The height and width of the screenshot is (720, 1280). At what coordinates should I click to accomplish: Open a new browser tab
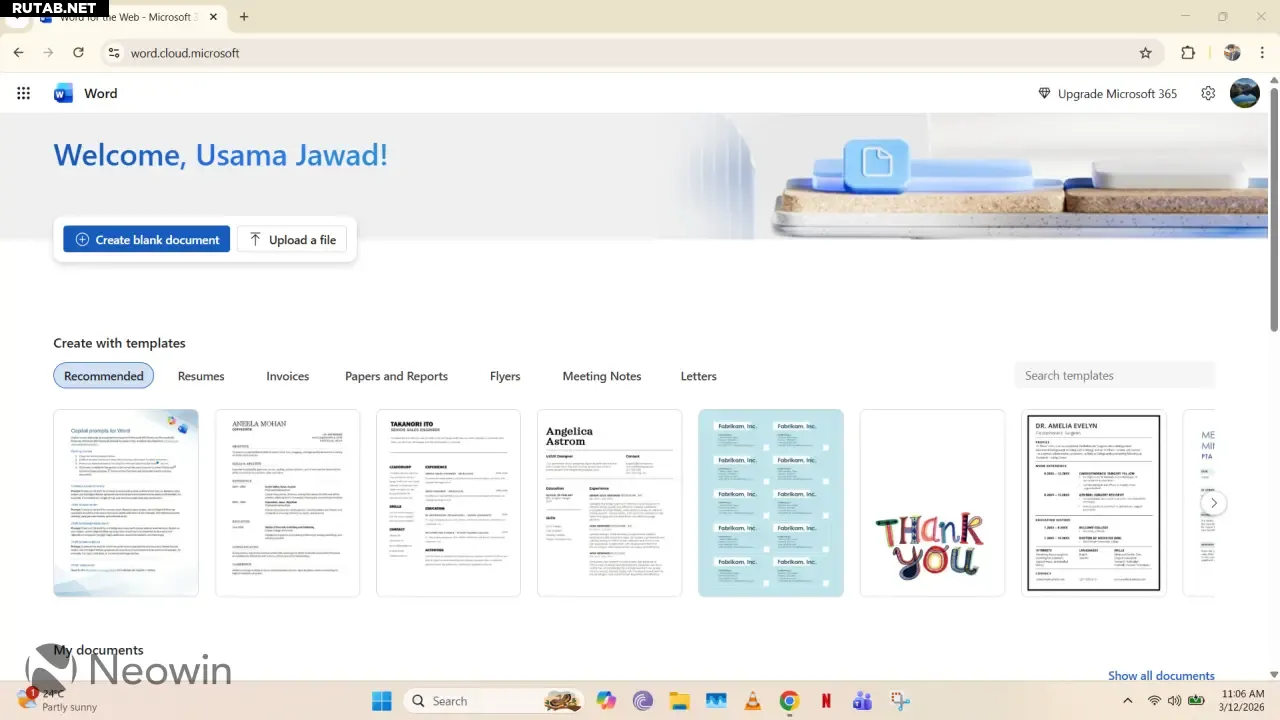(244, 17)
